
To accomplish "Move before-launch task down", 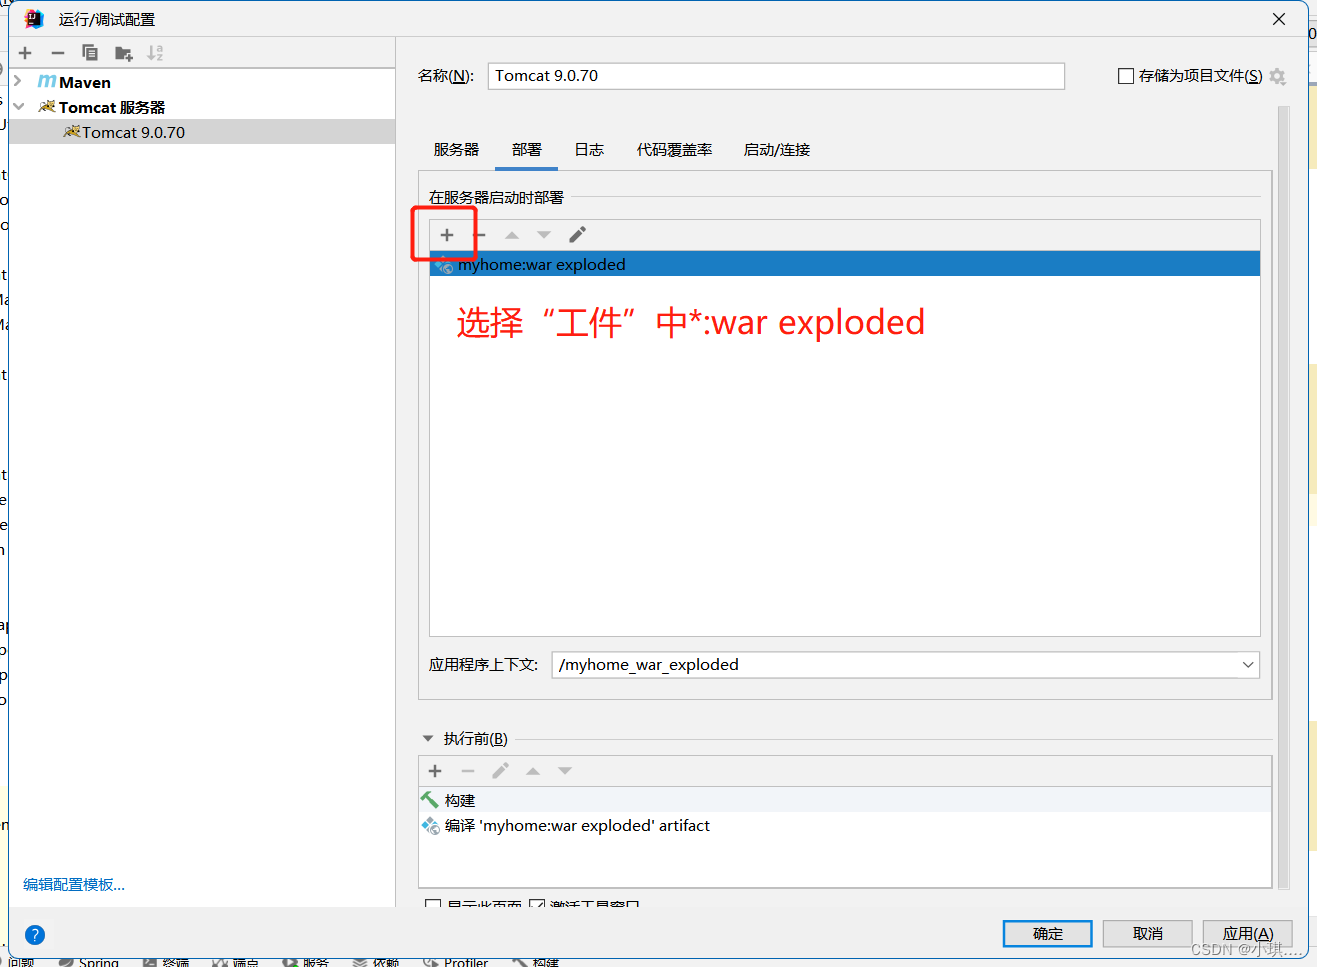I will (x=565, y=771).
